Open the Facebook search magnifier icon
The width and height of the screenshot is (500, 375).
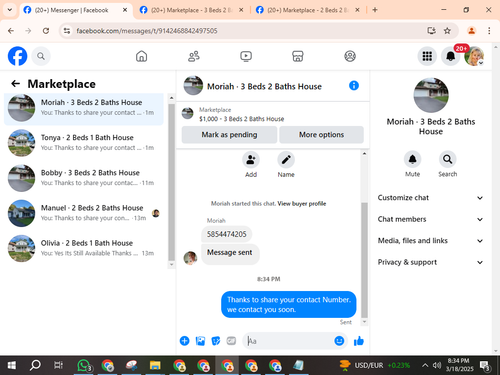pyautogui.click(x=41, y=56)
